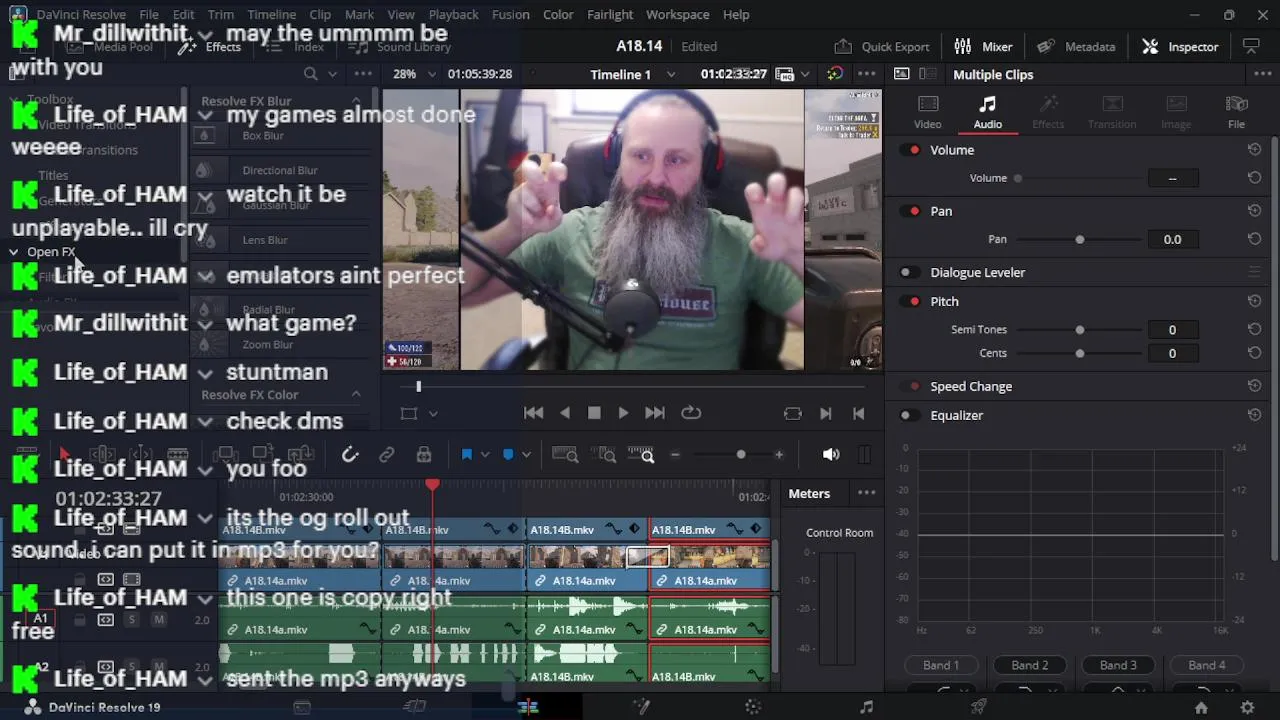Open the Mixer panel
Screen dimensions: 1280x720
click(984, 47)
